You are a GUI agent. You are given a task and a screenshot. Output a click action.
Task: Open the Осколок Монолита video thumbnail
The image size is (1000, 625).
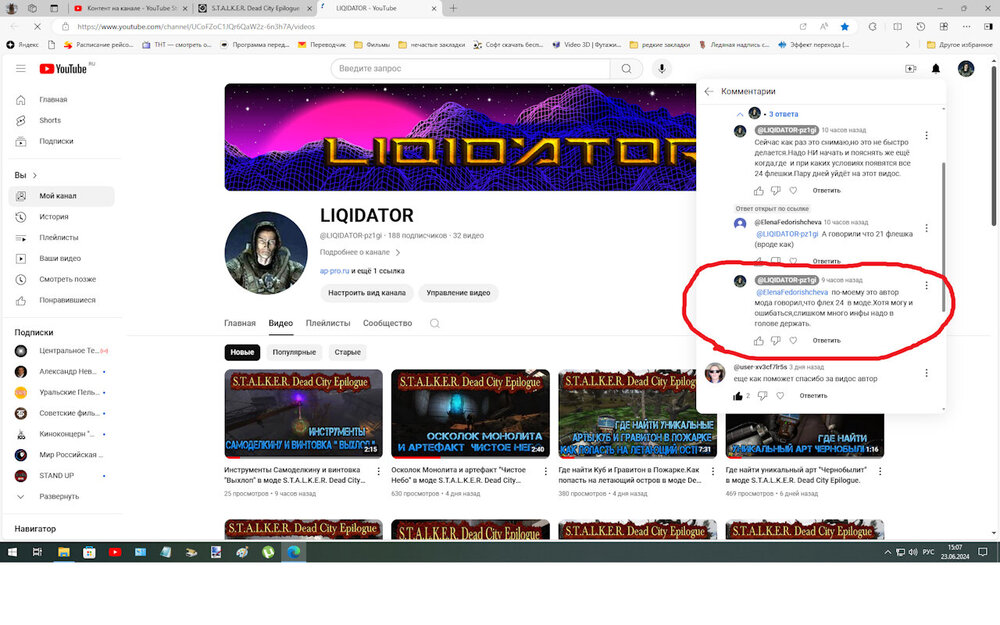click(x=470, y=414)
